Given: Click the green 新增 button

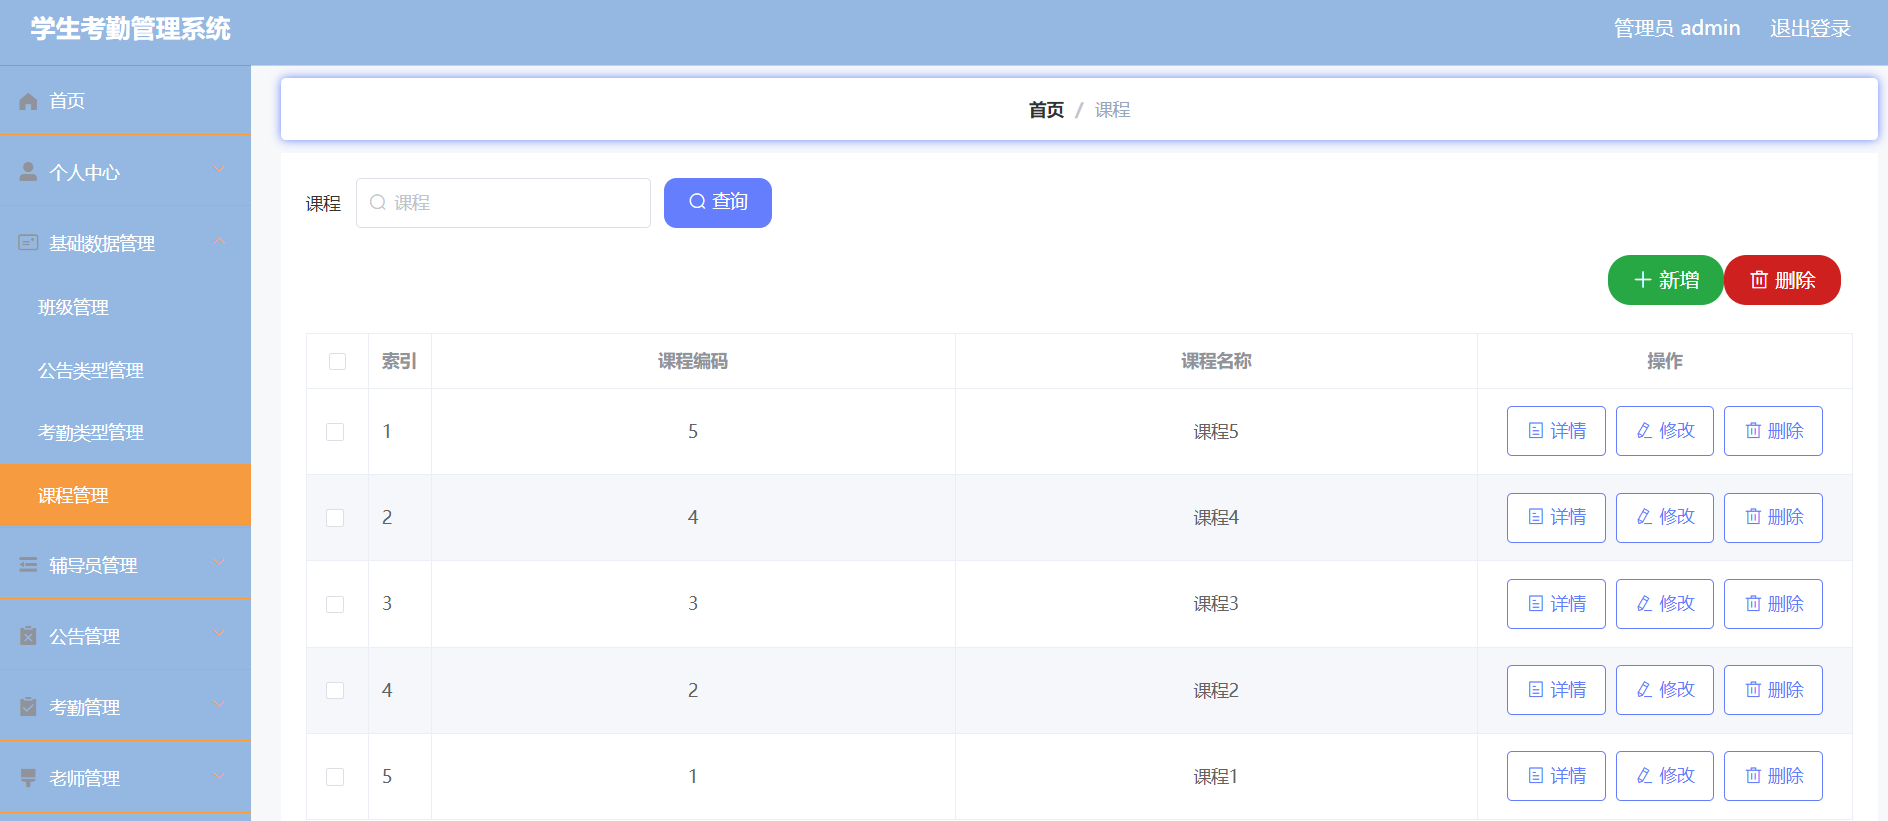Looking at the screenshot, I should tap(1665, 280).
